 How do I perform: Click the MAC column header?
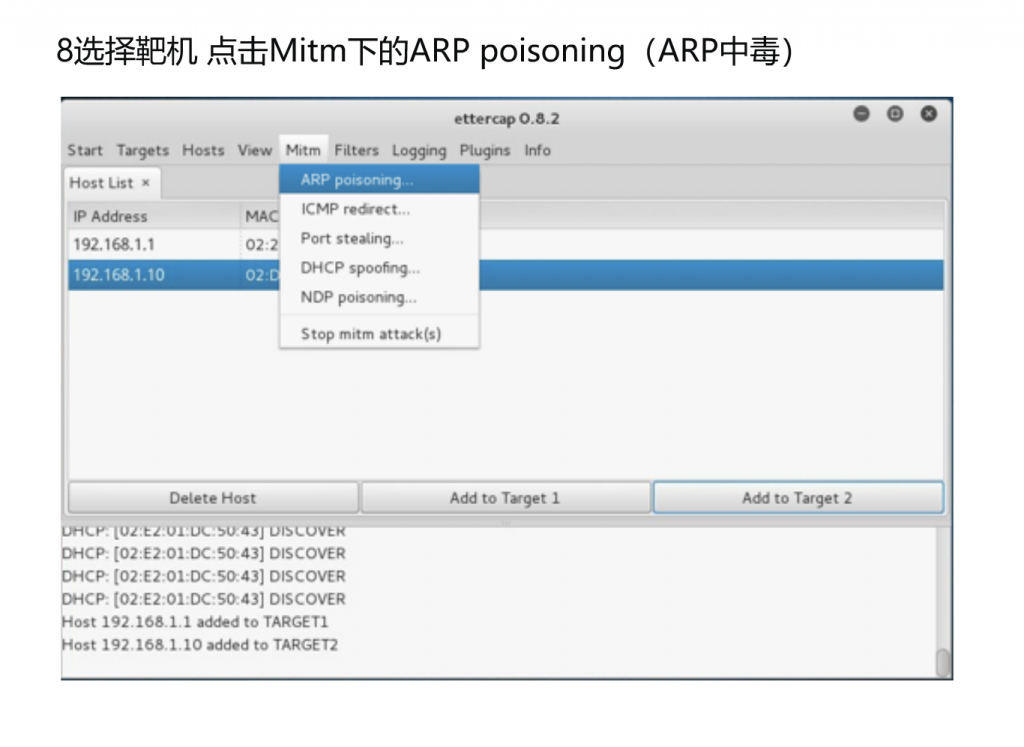[x=261, y=216]
